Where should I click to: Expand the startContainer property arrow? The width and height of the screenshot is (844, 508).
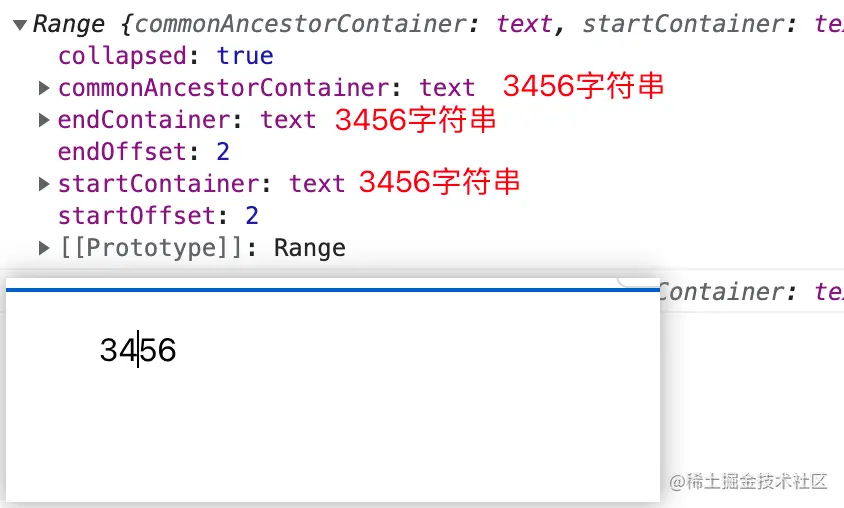44,184
